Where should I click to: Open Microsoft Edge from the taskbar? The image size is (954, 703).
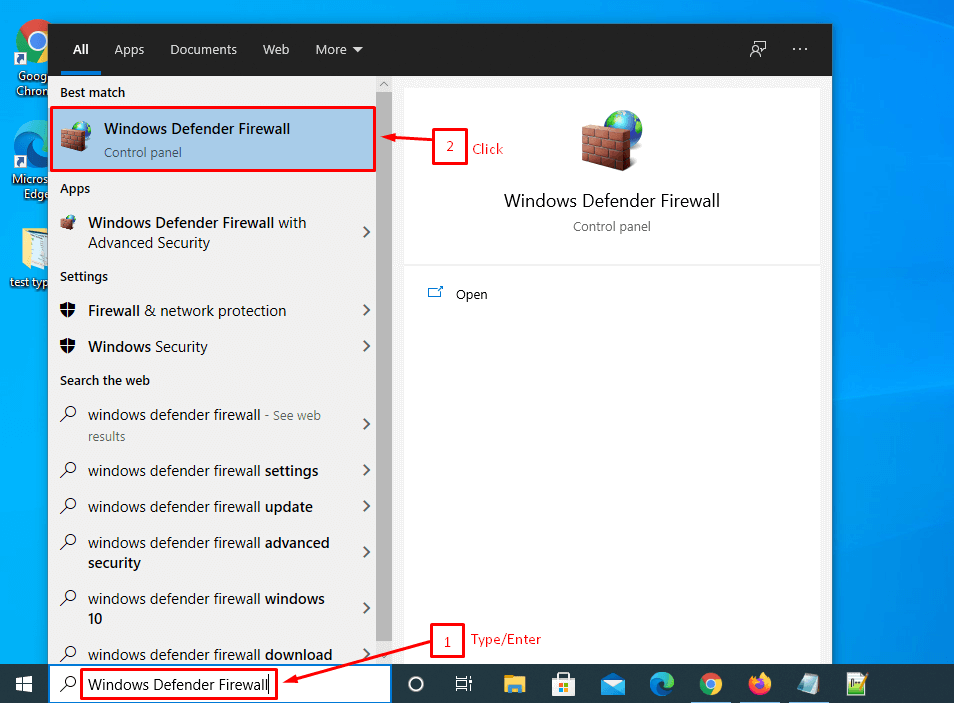click(661, 684)
